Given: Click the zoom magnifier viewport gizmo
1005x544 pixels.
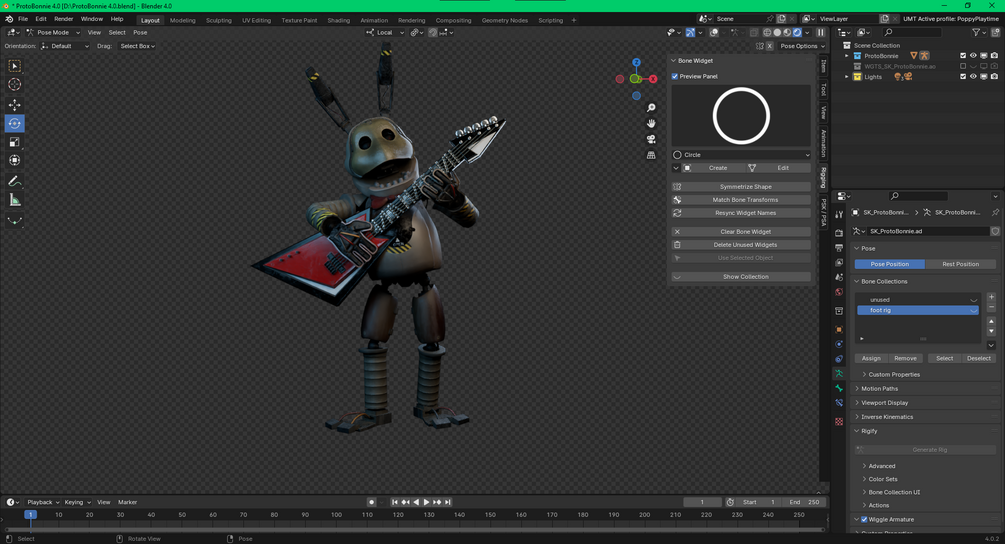Looking at the screenshot, I should pyautogui.click(x=651, y=108).
